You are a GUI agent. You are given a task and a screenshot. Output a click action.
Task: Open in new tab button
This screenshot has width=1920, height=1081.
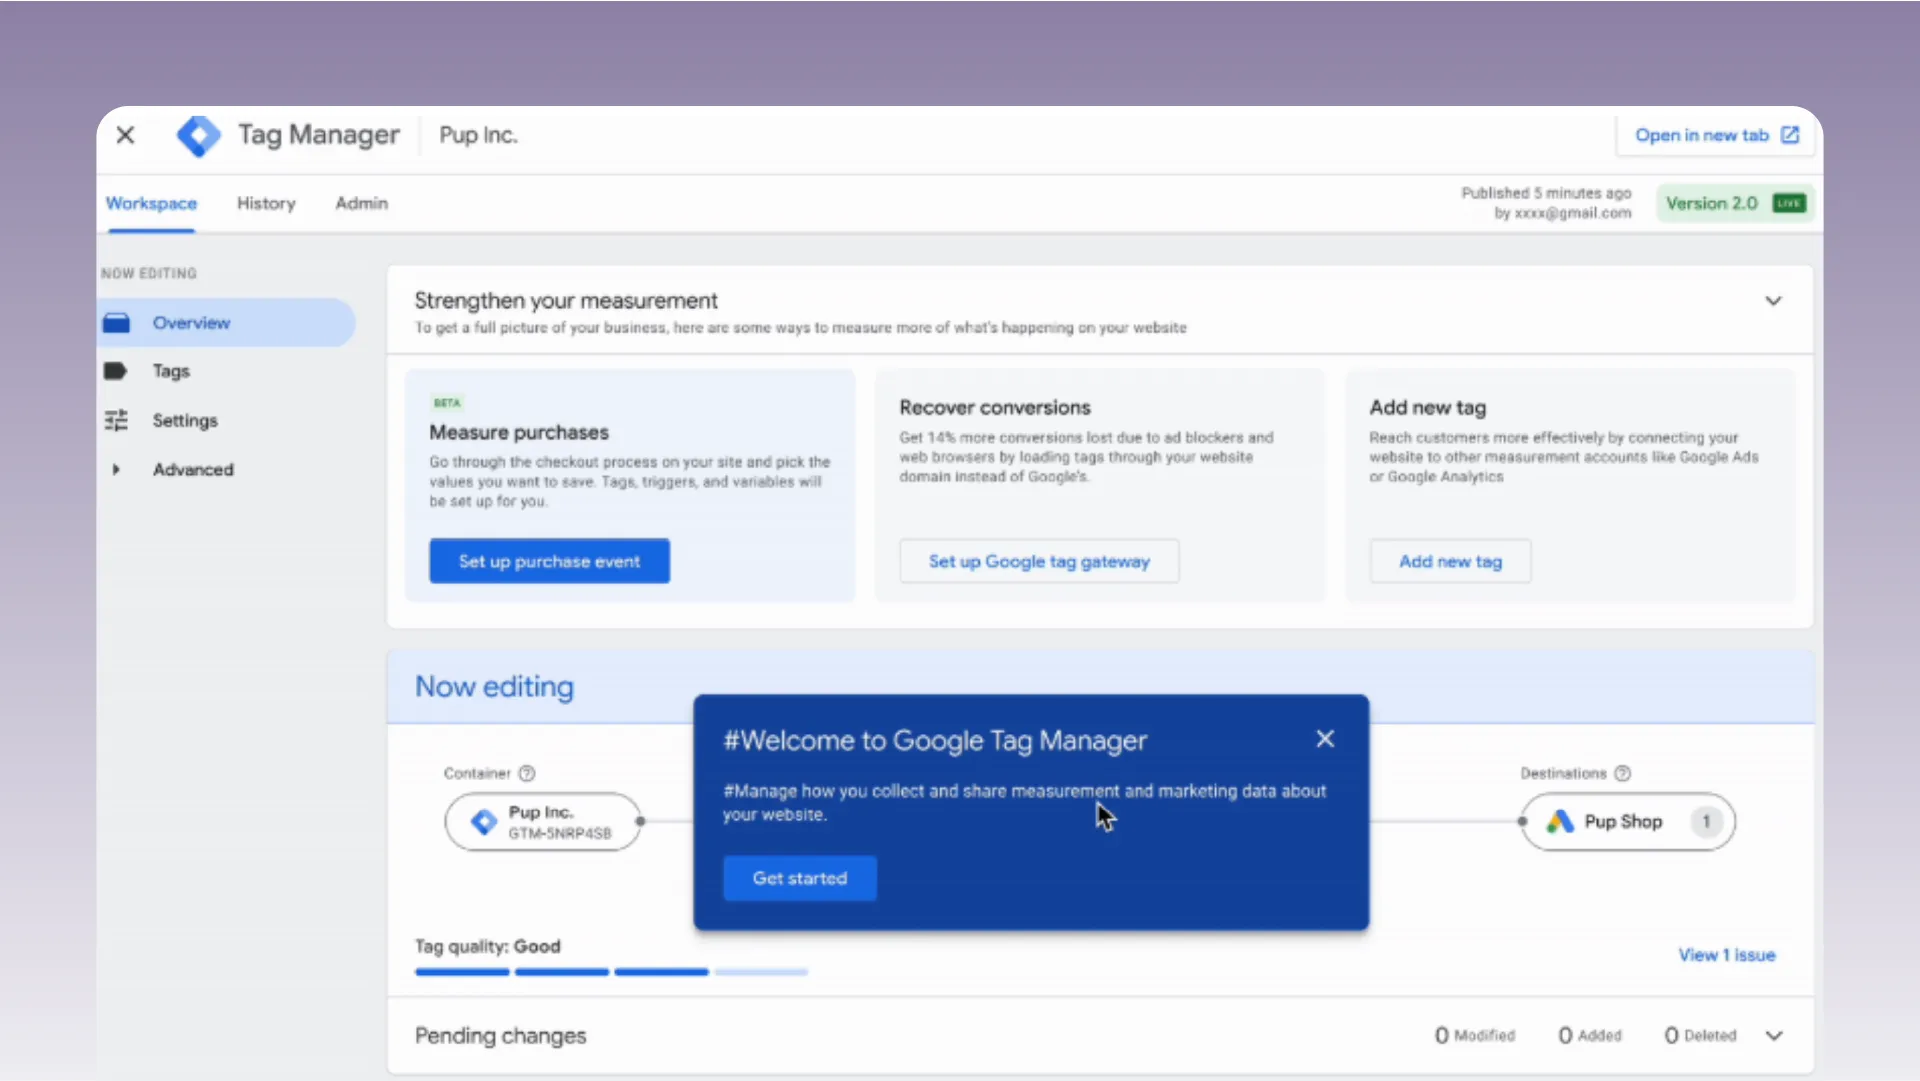pyautogui.click(x=1717, y=135)
